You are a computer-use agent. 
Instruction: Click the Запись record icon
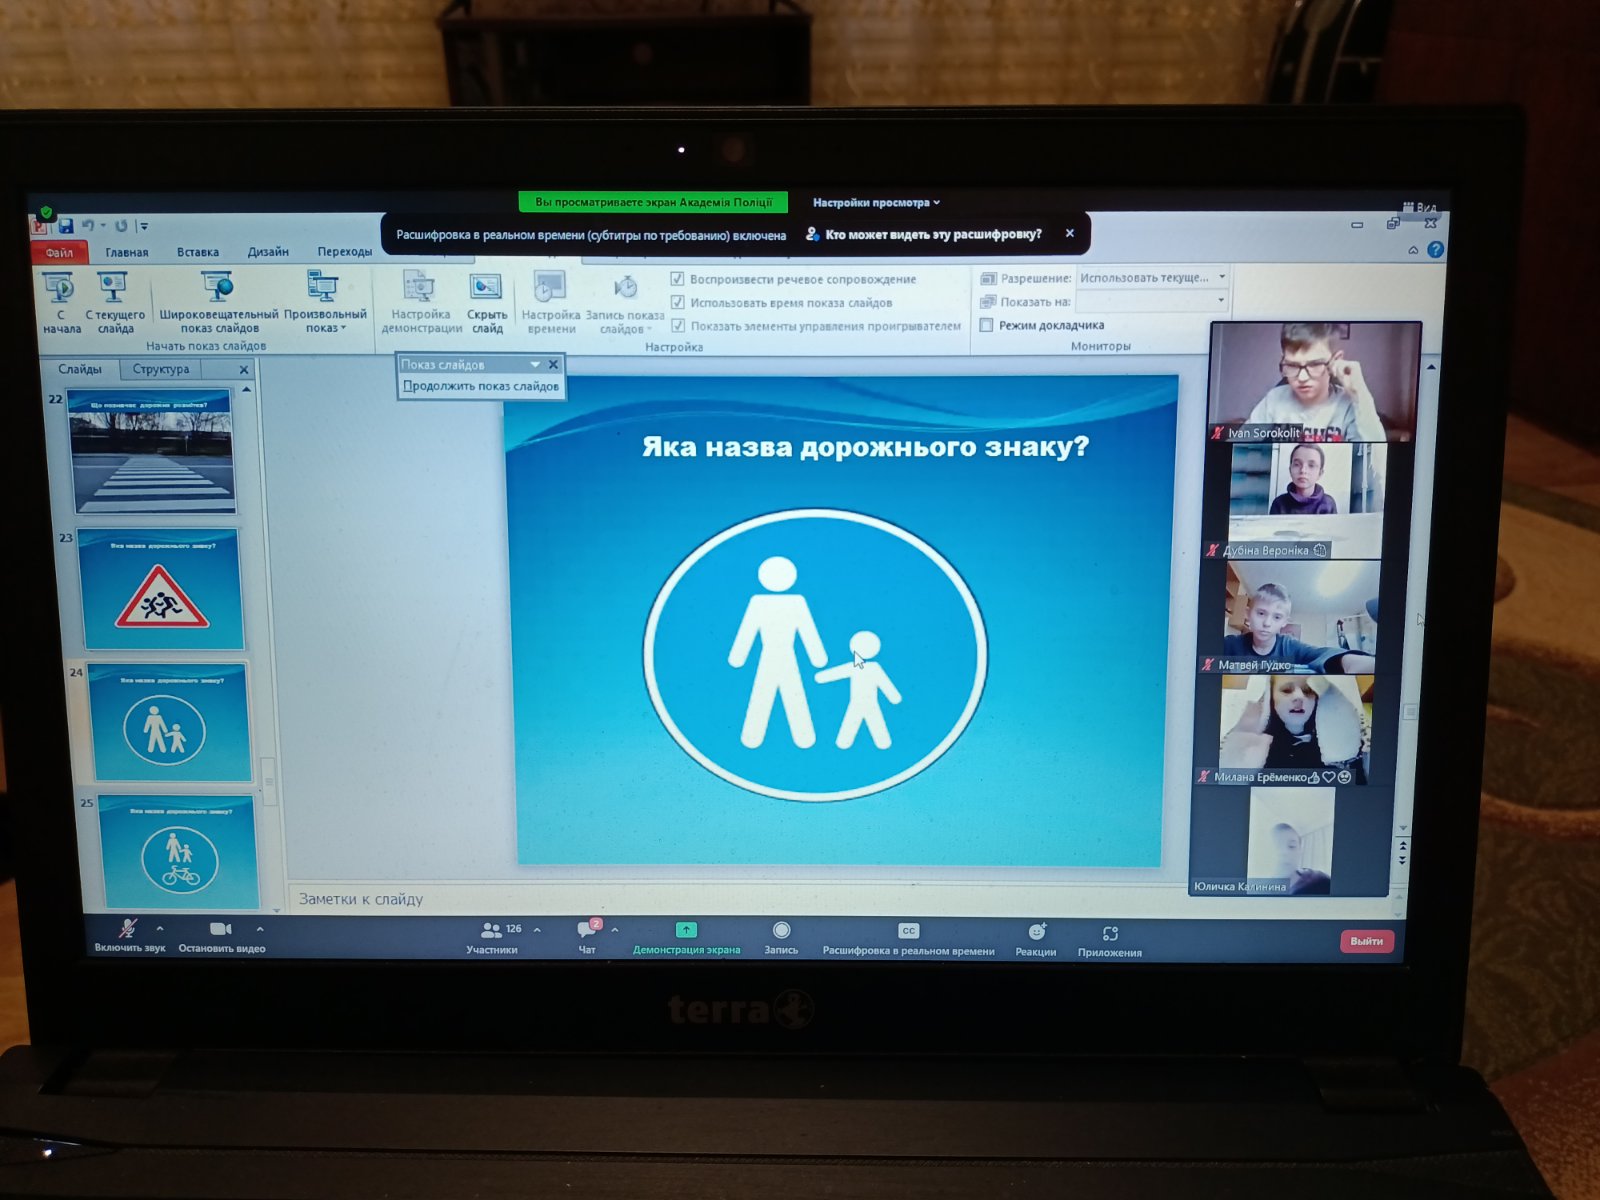tap(782, 930)
